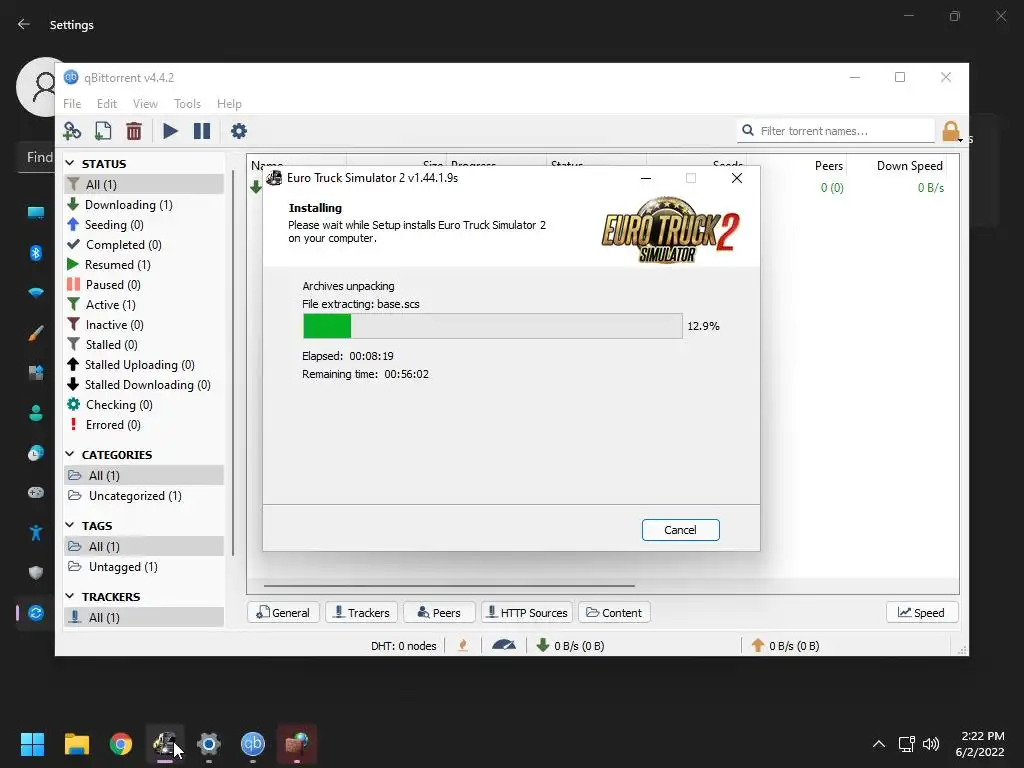Switch to the Trackers tab
This screenshot has height=768, width=1024.
pyautogui.click(x=361, y=613)
